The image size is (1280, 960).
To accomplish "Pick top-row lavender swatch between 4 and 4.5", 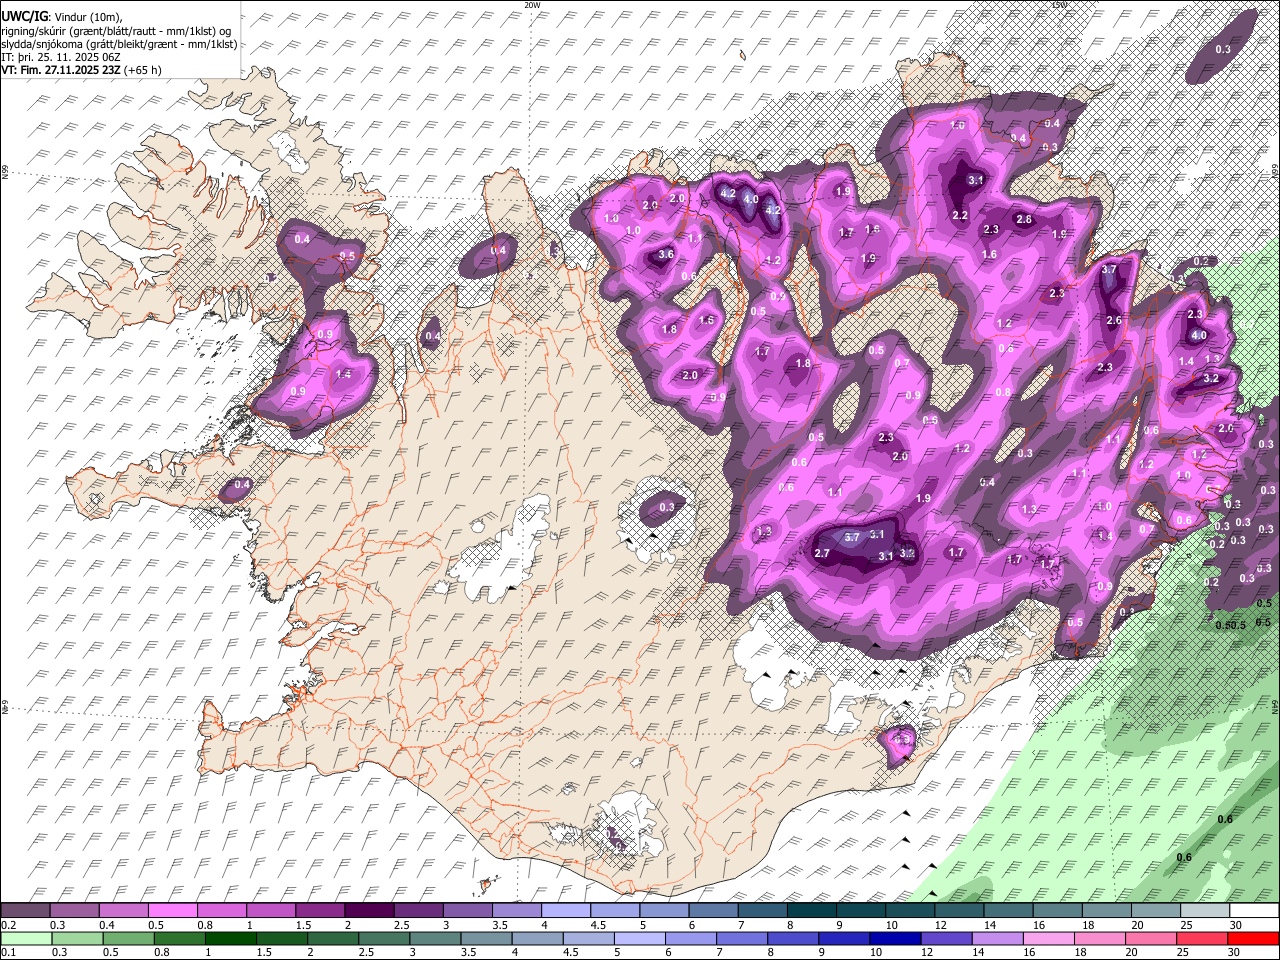I will coord(565,910).
